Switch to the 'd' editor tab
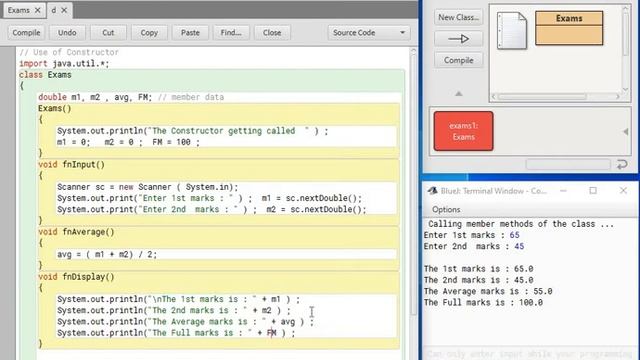Image resolution: width=640 pixels, height=360 pixels. [53, 10]
